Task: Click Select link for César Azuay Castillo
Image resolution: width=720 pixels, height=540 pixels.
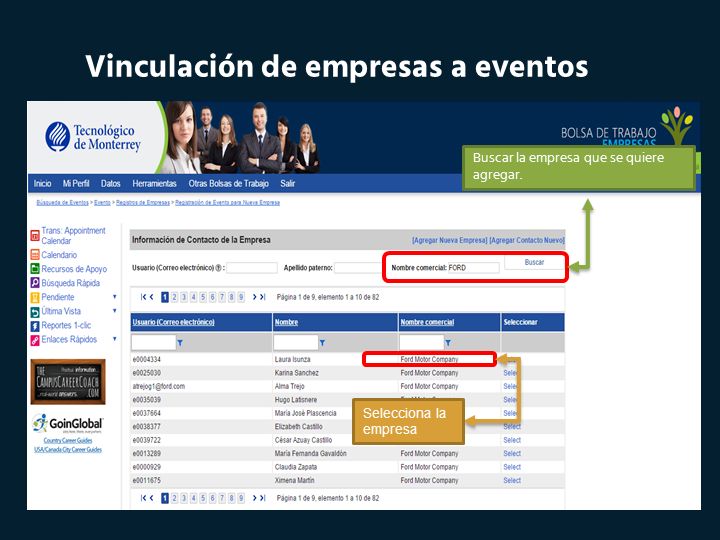Action: click(512, 440)
